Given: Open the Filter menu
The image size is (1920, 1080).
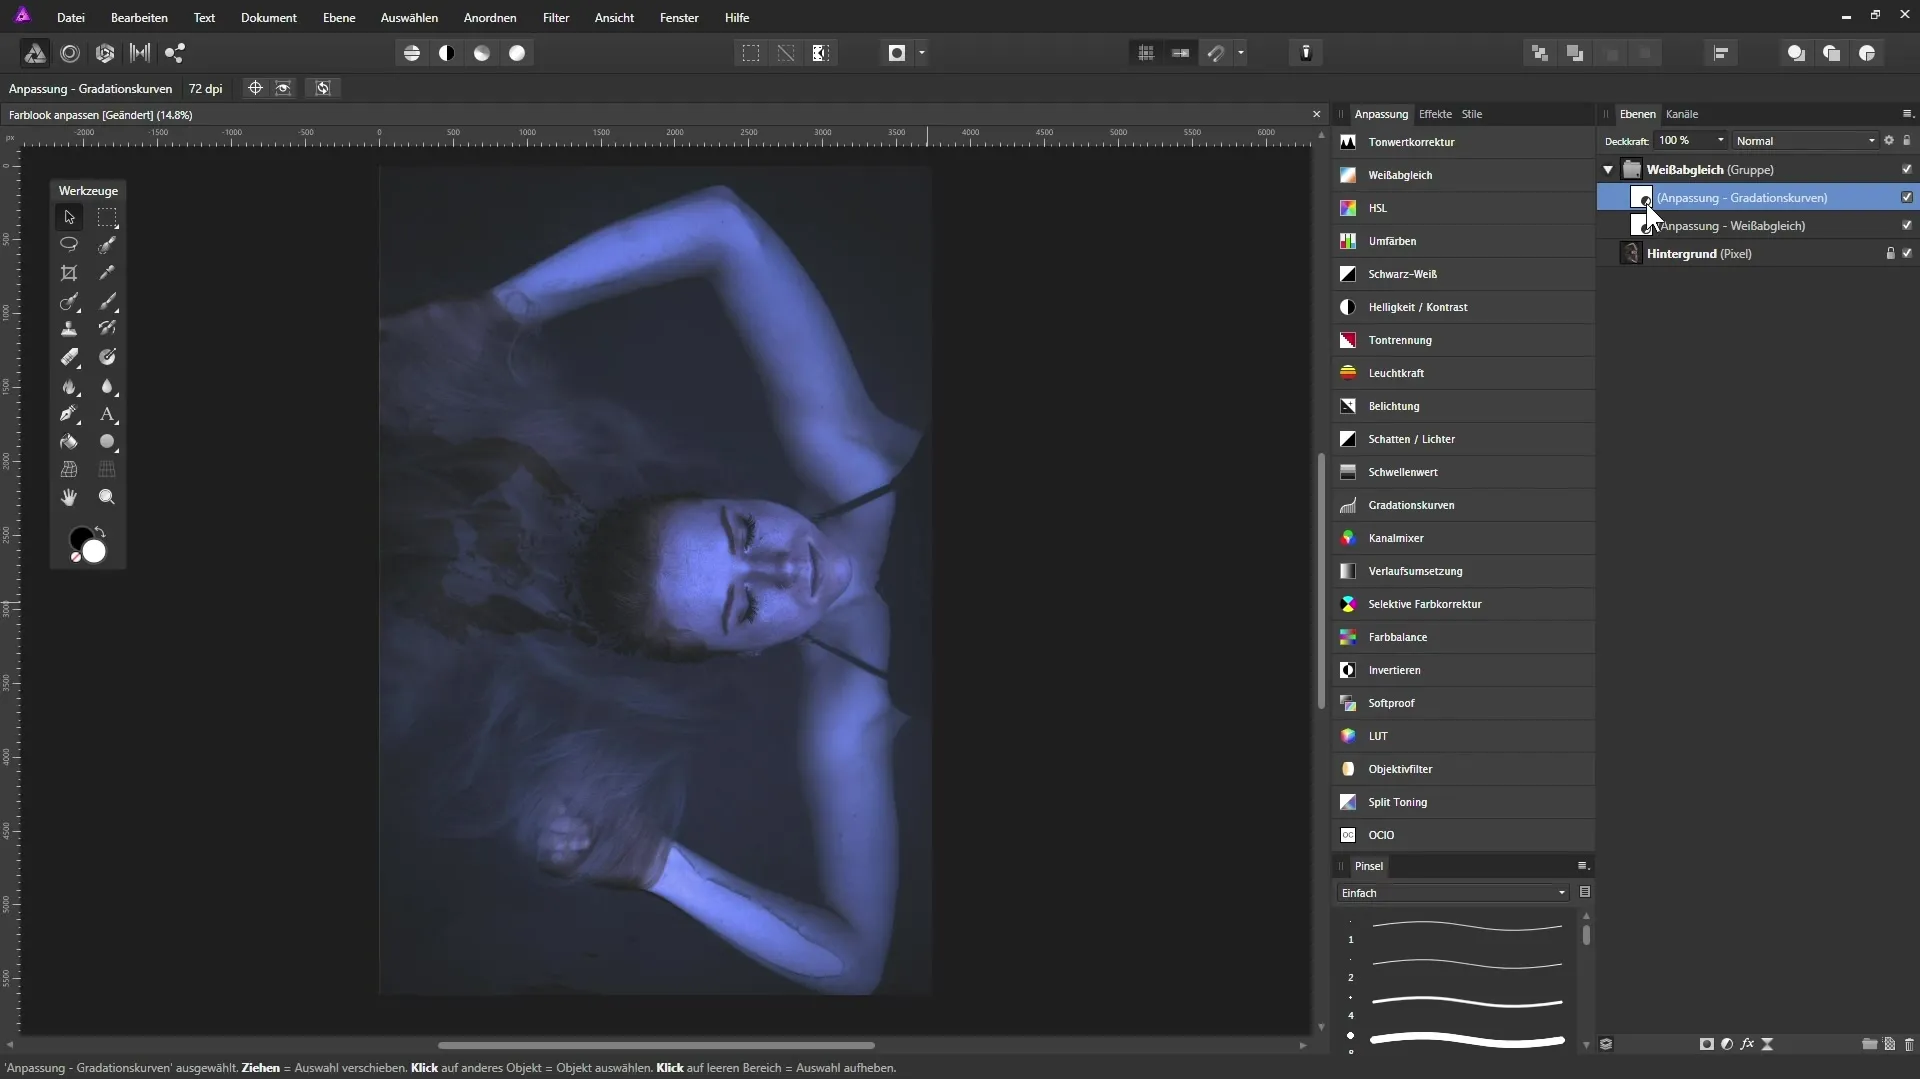Looking at the screenshot, I should 555,18.
